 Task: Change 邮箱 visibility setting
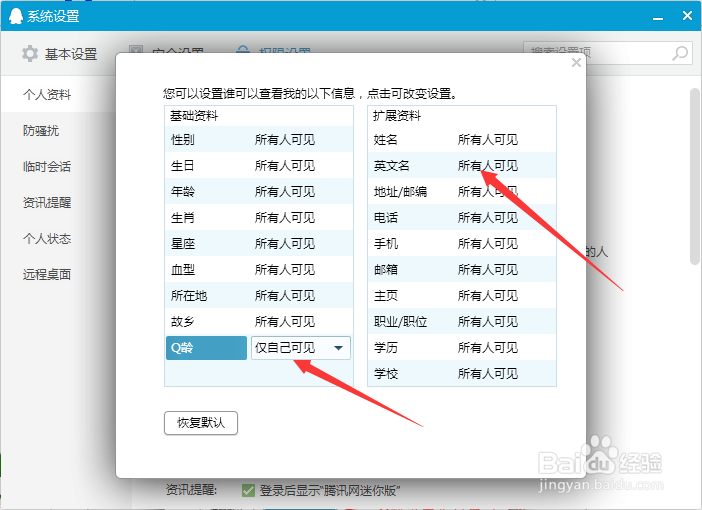coord(488,270)
